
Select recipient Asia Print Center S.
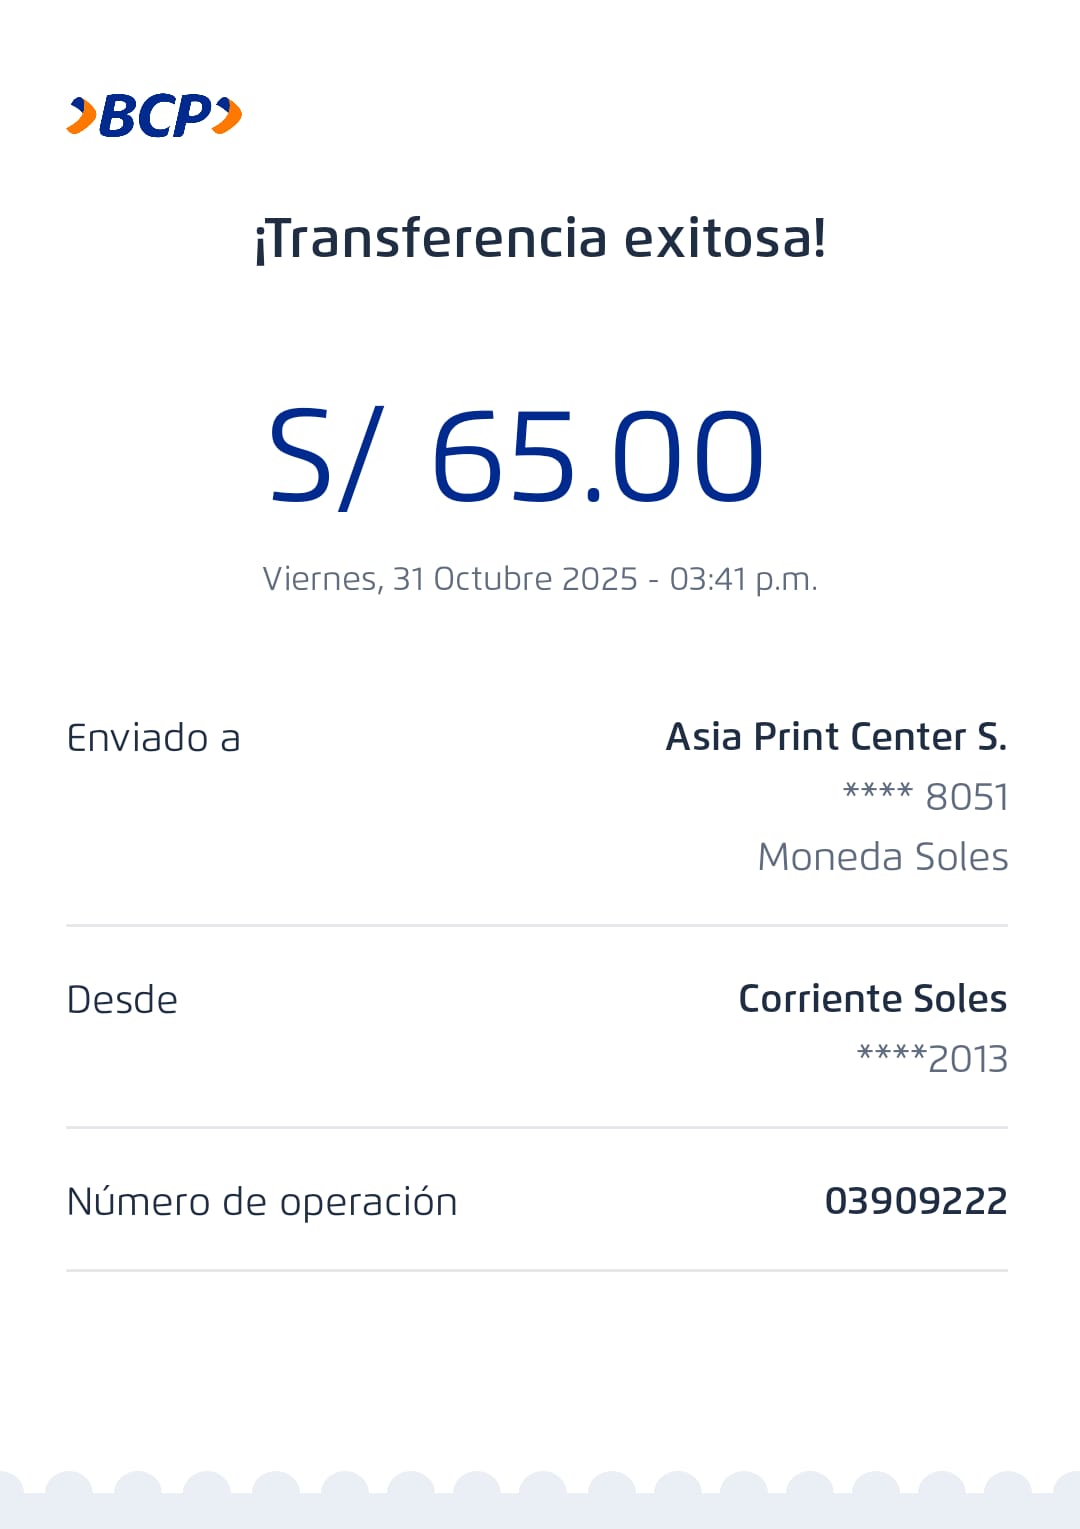(x=836, y=737)
